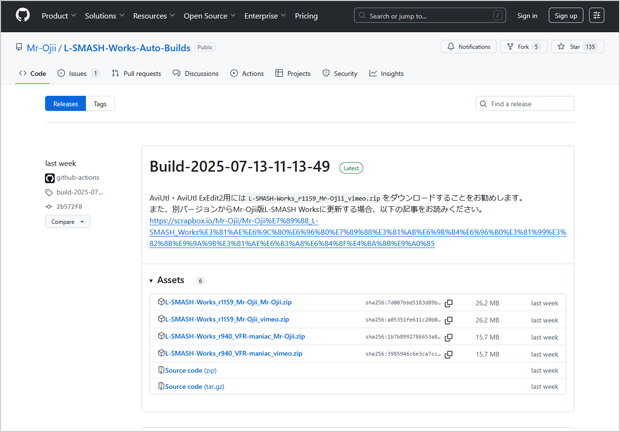Download Source code (tar.gz)

(x=195, y=387)
